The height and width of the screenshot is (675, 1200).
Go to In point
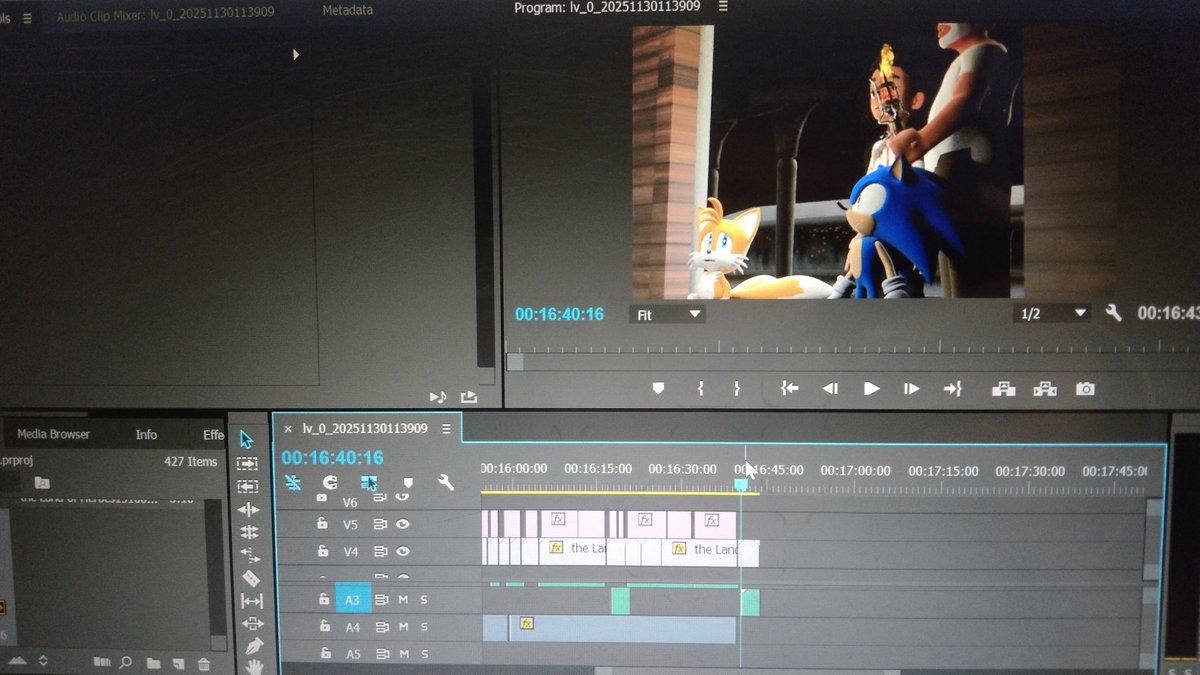point(789,388)
